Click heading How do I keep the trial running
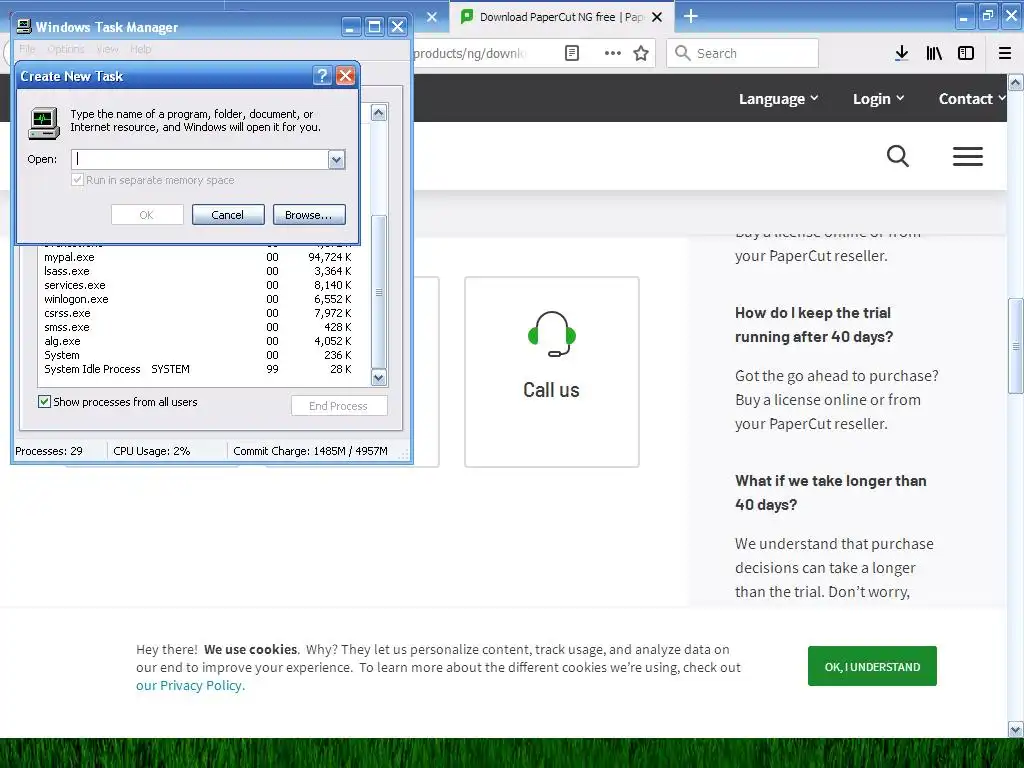 click(814, 325)
